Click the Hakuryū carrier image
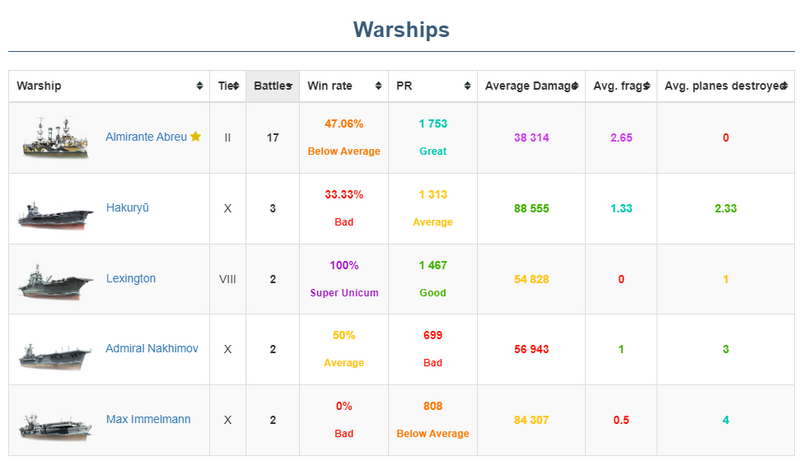Image resolution: width=800 pixels, height=461 pixels. tap(49, 209)
